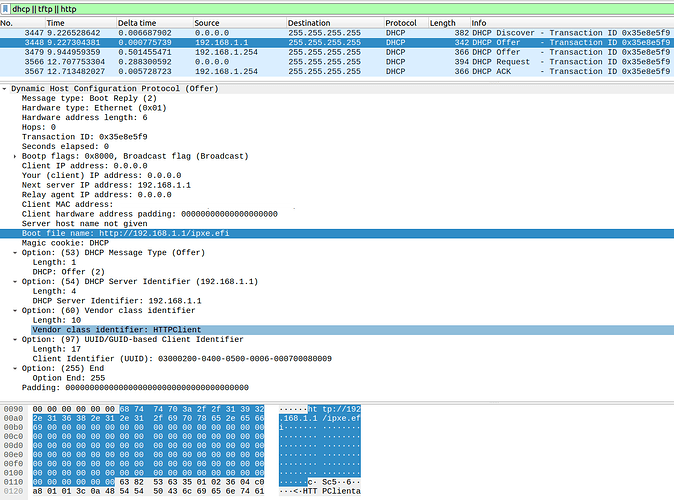This screenshot has width=674, height=500.
Task: Select 'Client Identifier (UUID)' line
Action: point(182,359)
